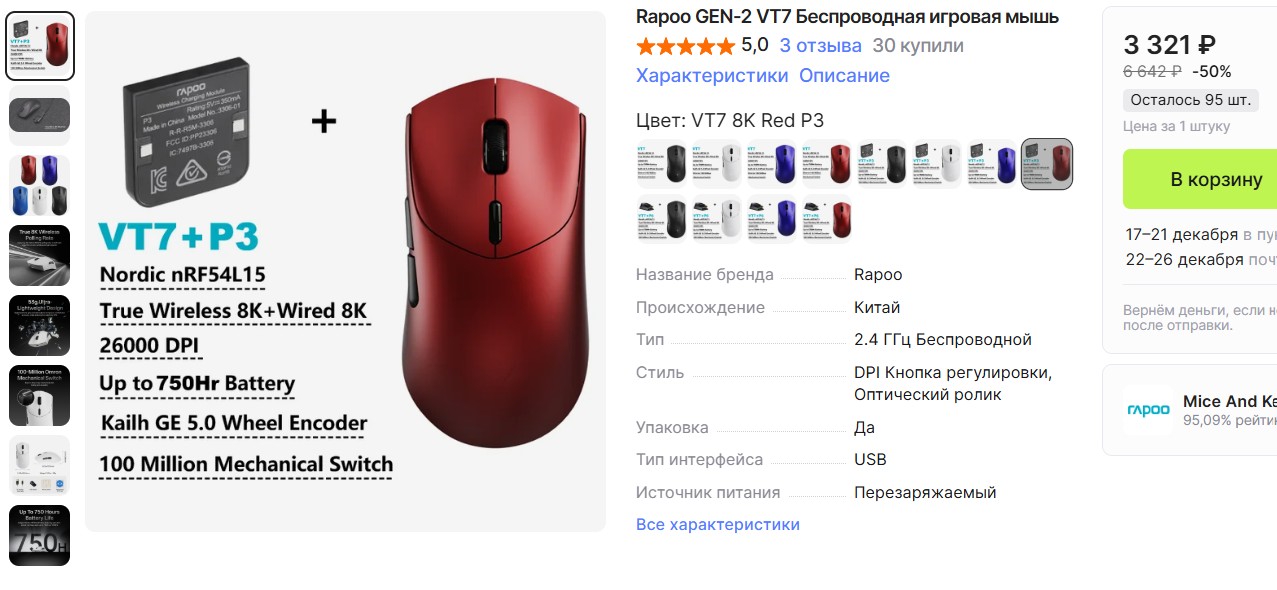This screenshot has height=590, width=1277.
Task: Choose the white VT7 mouse-only variant
Action: click(716, 164)
